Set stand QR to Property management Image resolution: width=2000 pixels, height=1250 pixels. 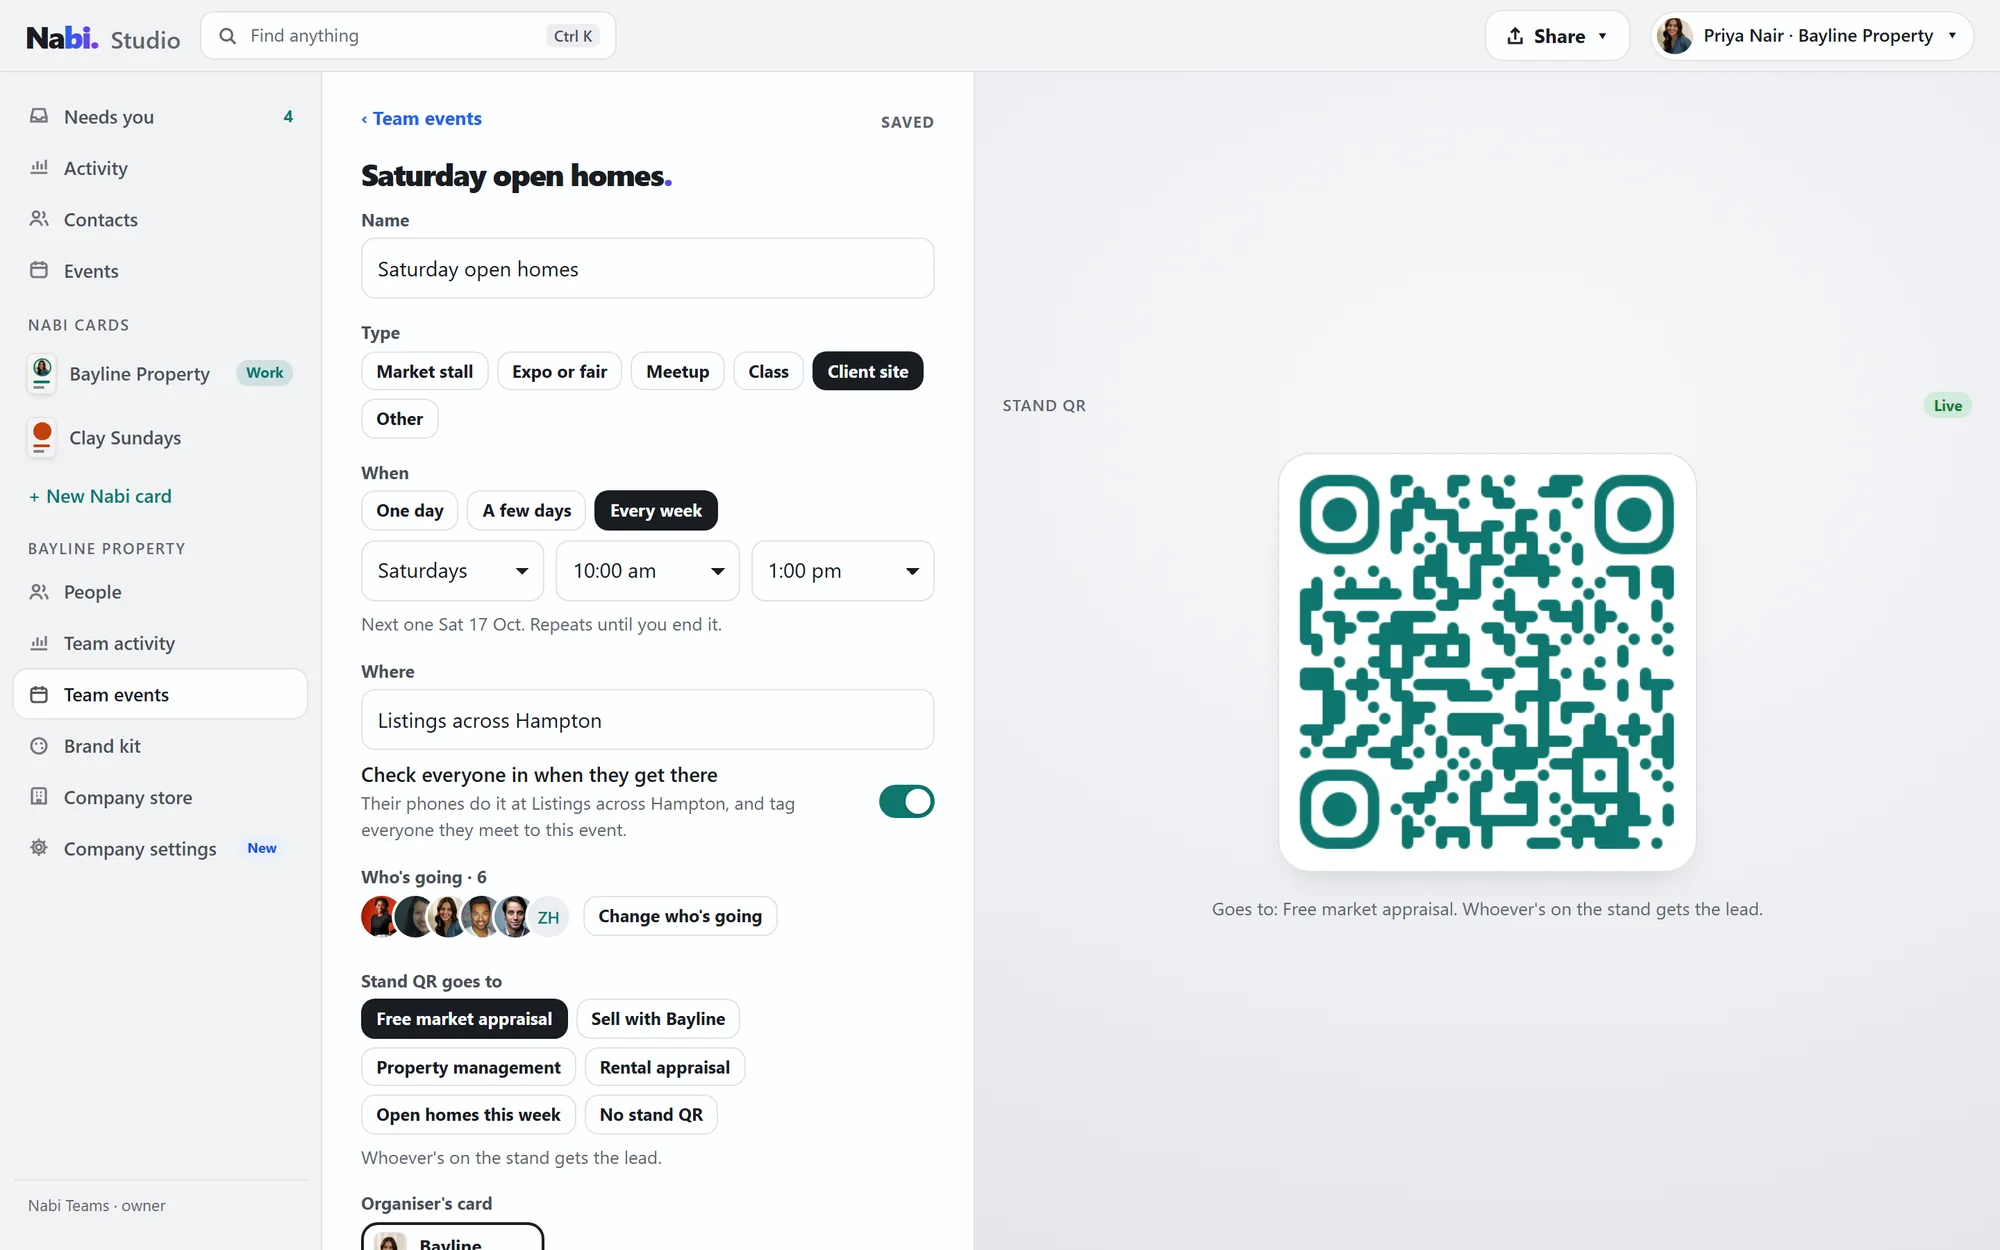468,1067
